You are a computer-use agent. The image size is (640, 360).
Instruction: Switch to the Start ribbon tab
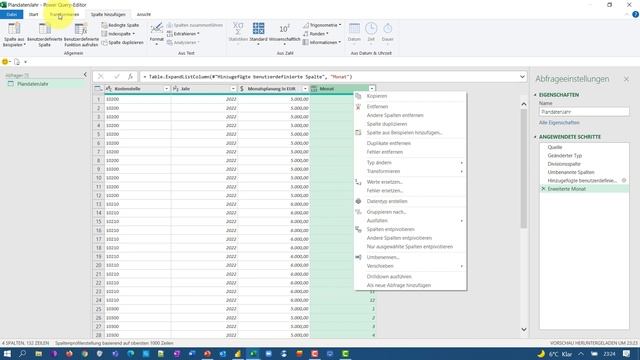(33, 14)
